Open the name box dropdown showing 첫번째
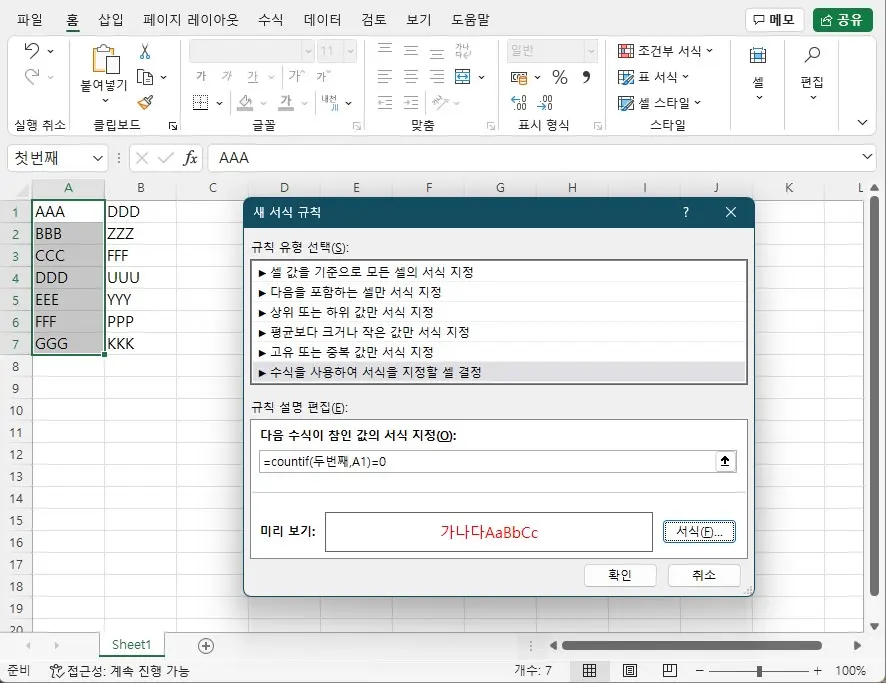Viewport: 886px width, 683px height. tap(97, 157)
